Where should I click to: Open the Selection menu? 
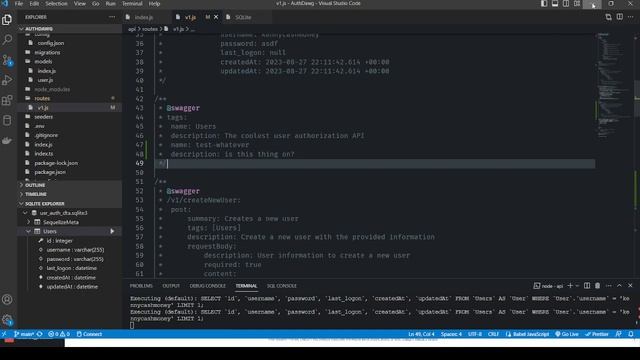[x=56, y=4]
